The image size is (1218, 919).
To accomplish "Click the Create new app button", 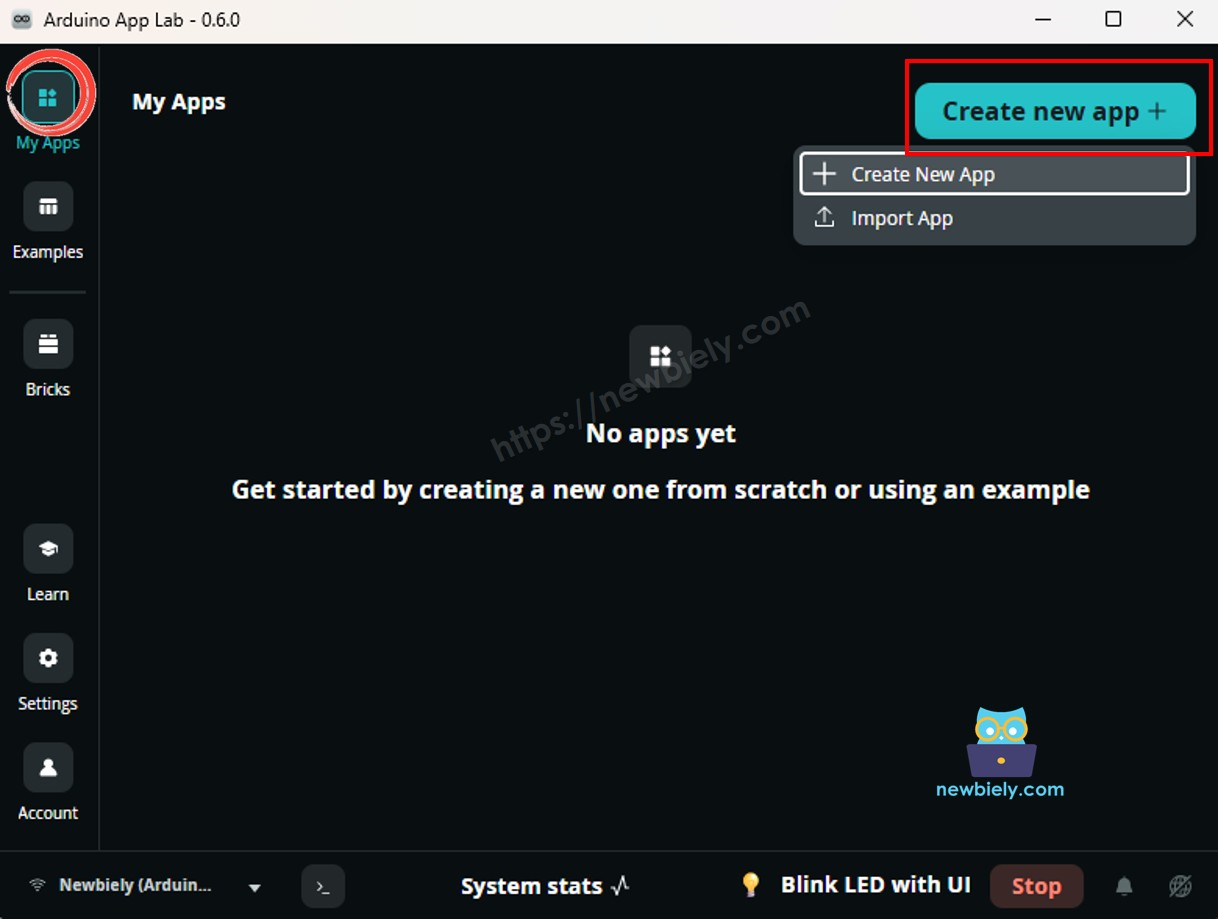I will tap(1055, 111).
